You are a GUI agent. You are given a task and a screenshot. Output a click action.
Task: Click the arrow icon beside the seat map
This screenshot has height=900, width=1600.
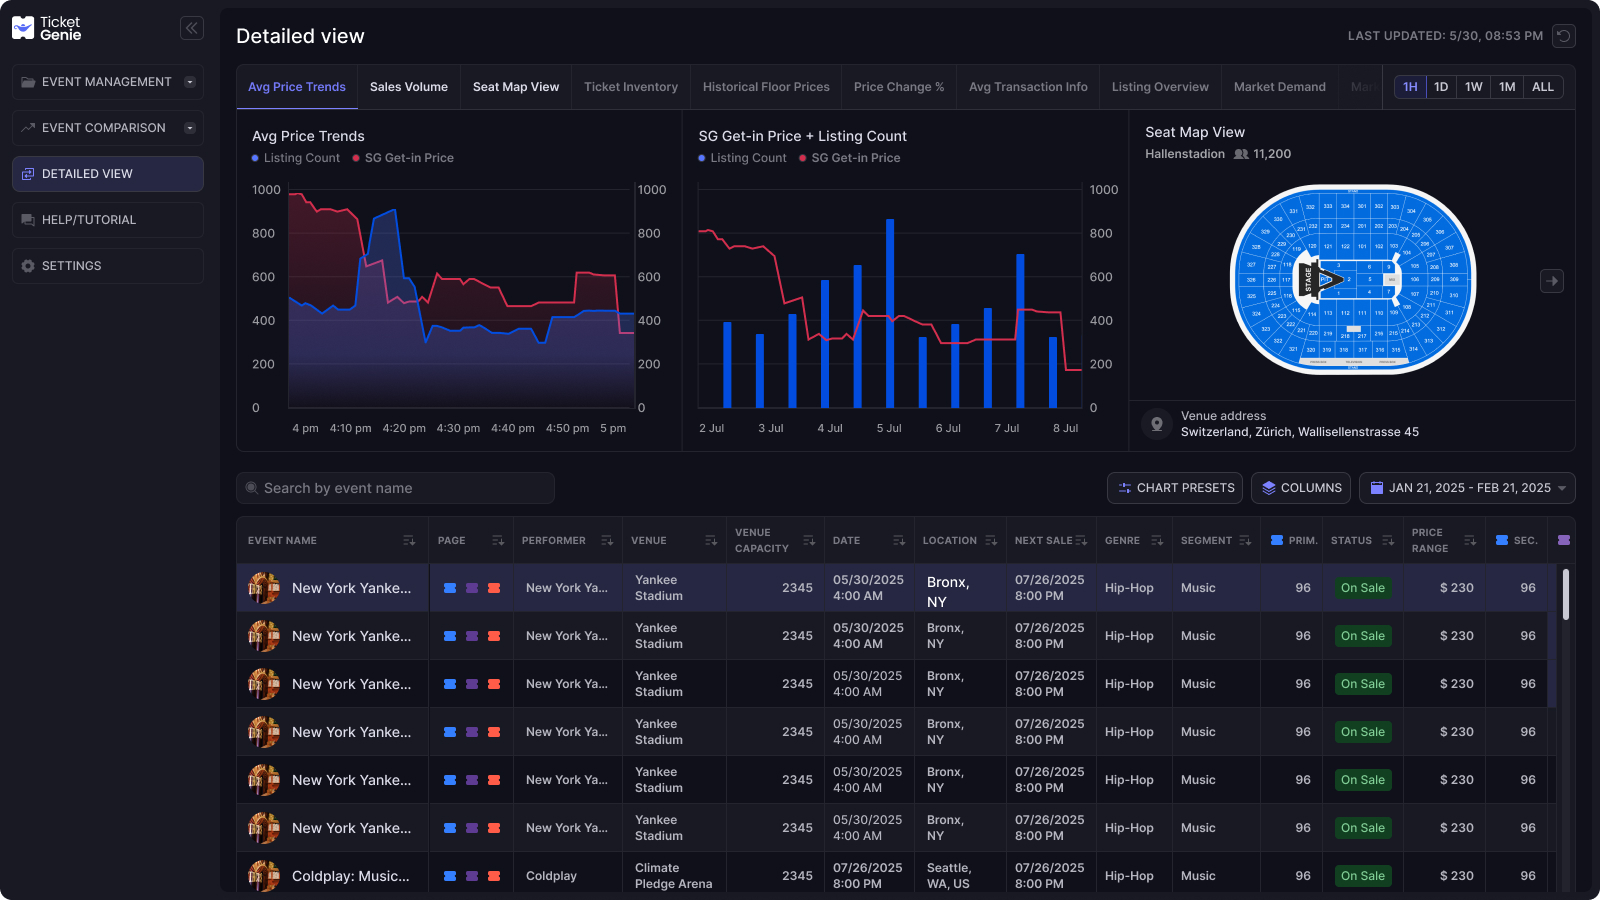coord(1551,281)
